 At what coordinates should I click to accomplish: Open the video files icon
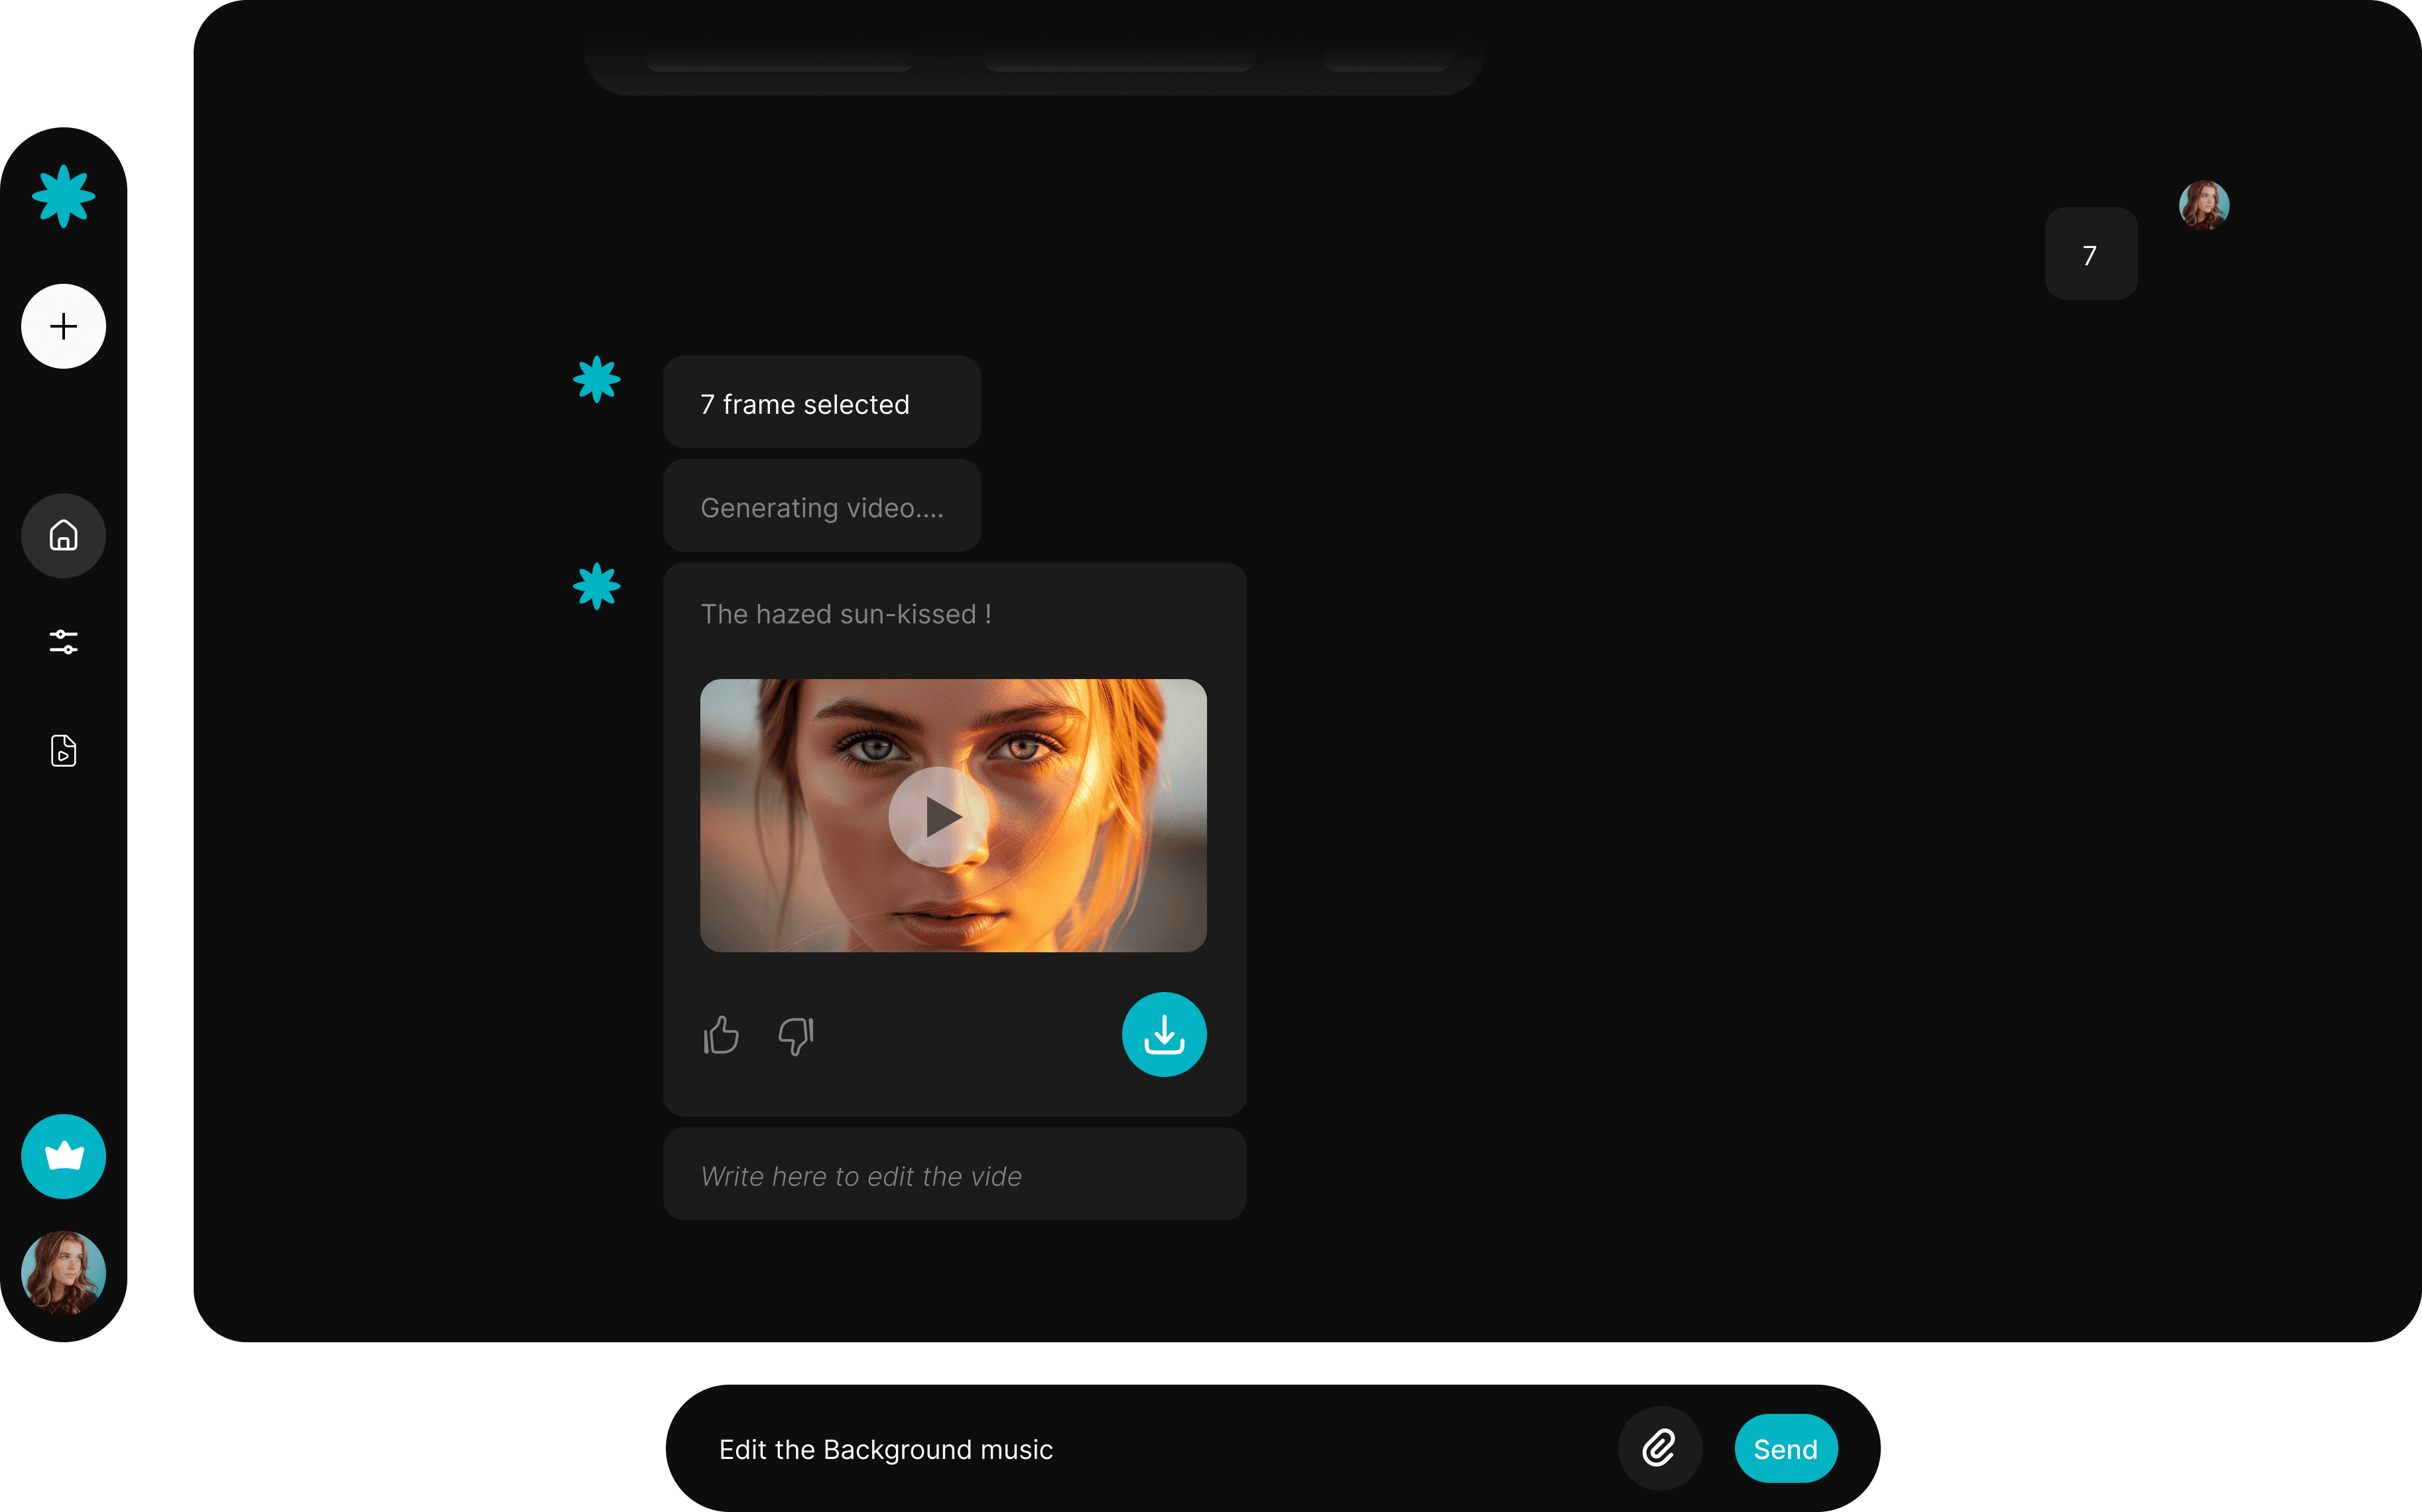63,750
